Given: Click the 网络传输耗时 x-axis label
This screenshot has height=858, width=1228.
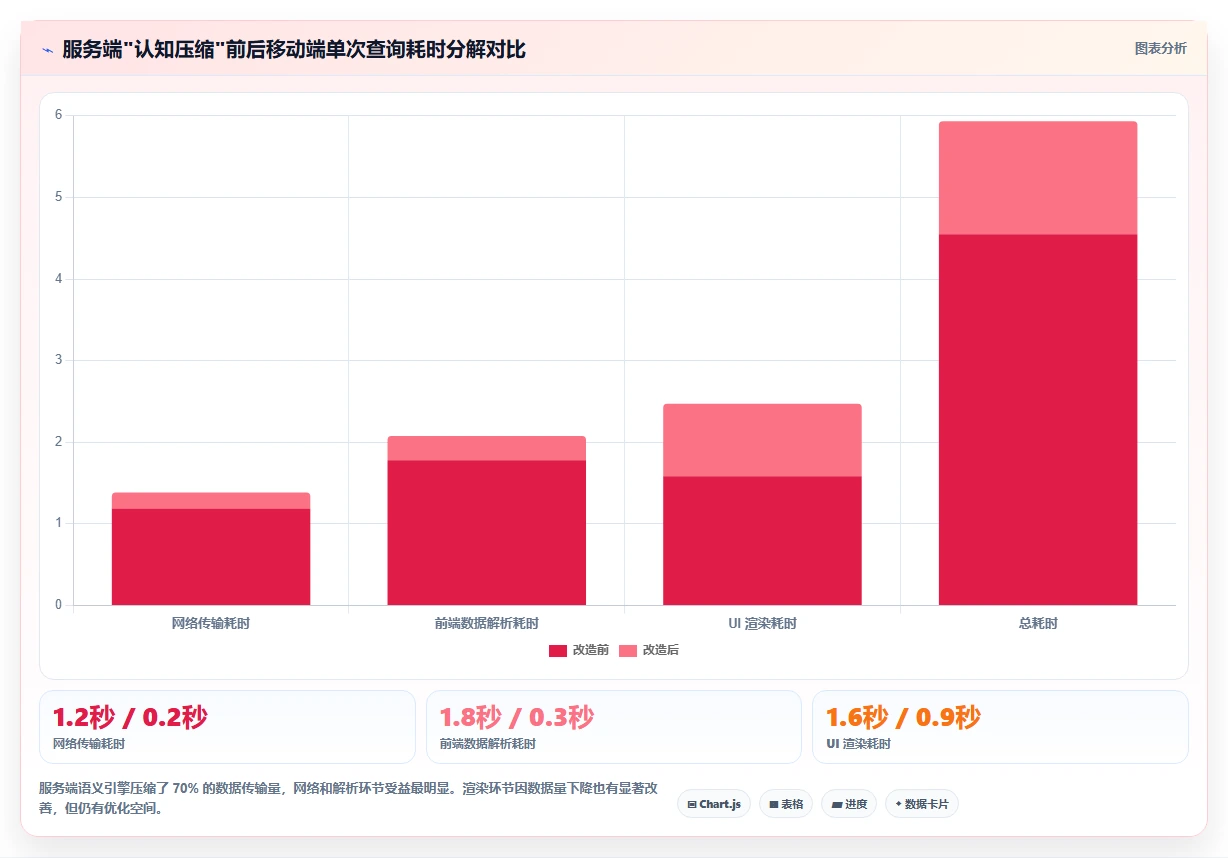Looking at the screenshot, I should click(211, 623).
